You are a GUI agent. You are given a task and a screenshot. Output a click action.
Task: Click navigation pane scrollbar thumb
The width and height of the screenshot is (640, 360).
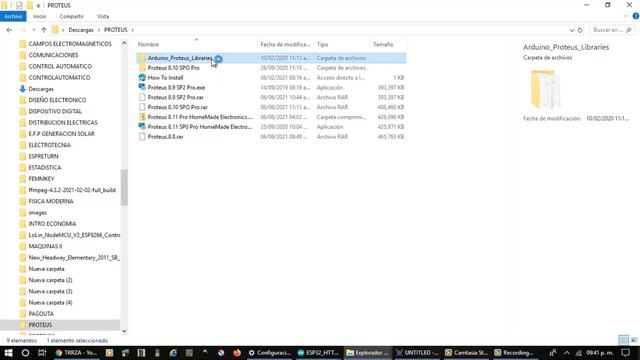pyautogui.click(x=124, y=187)
